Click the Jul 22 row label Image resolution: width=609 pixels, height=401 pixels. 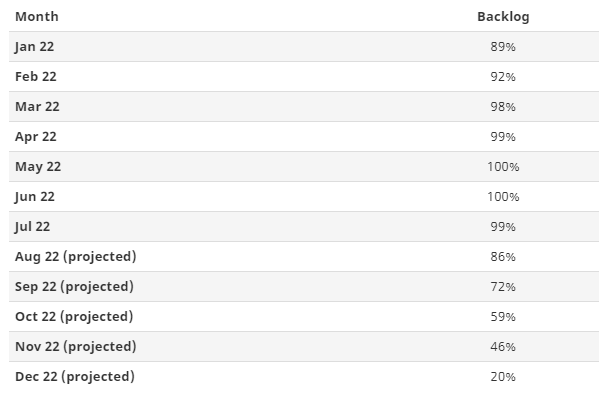(32, 226)
